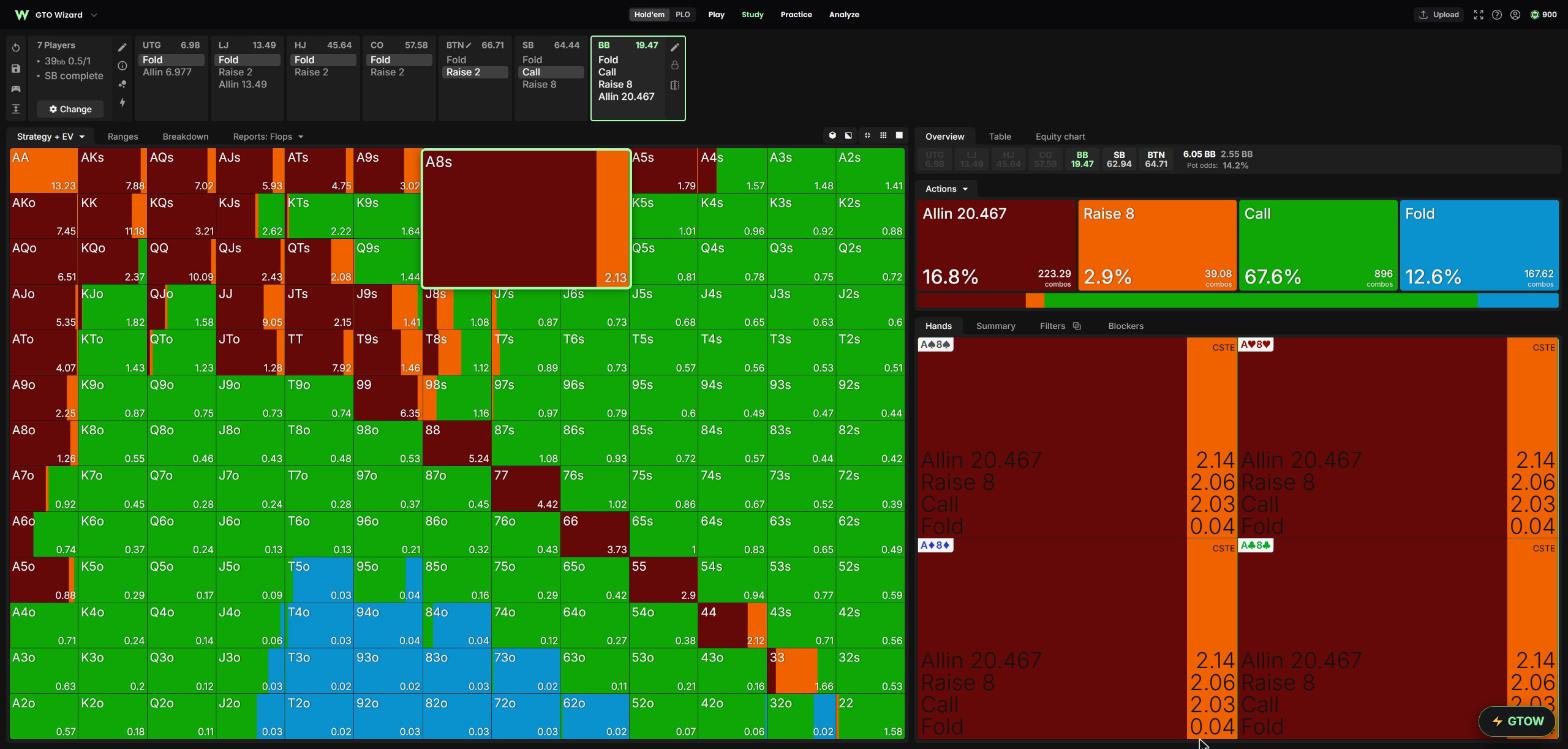Screen dimensions: 1568x749
Task: Click the info circle icon beside 7 Players
Action: tap(122, 66)
